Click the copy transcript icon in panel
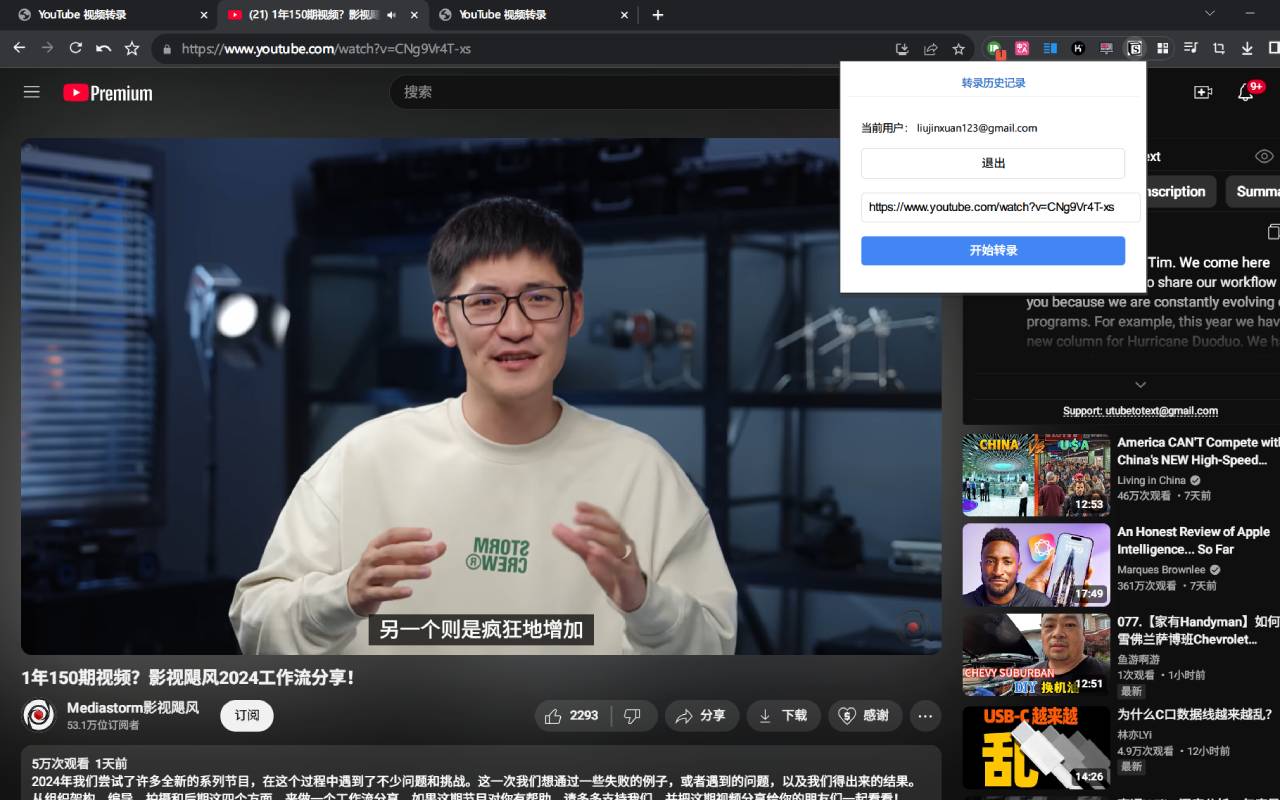The image size is (1280, 800). click(x=1274, y=231)
